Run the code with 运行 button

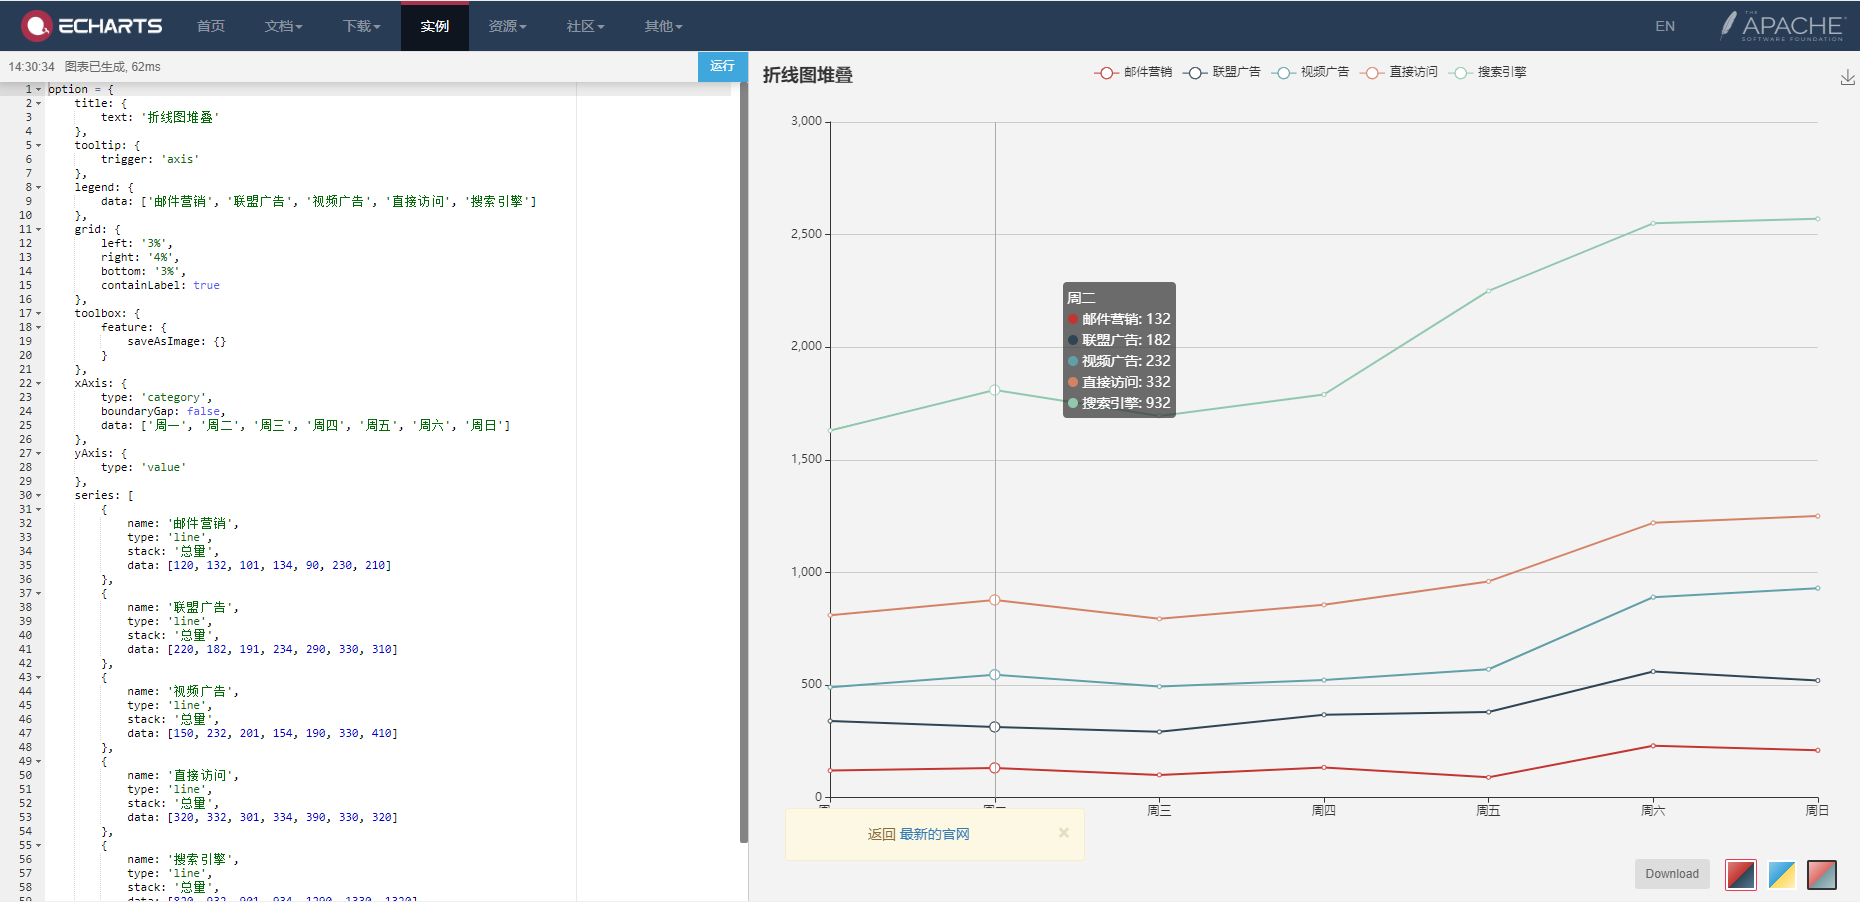pos(722,66)
